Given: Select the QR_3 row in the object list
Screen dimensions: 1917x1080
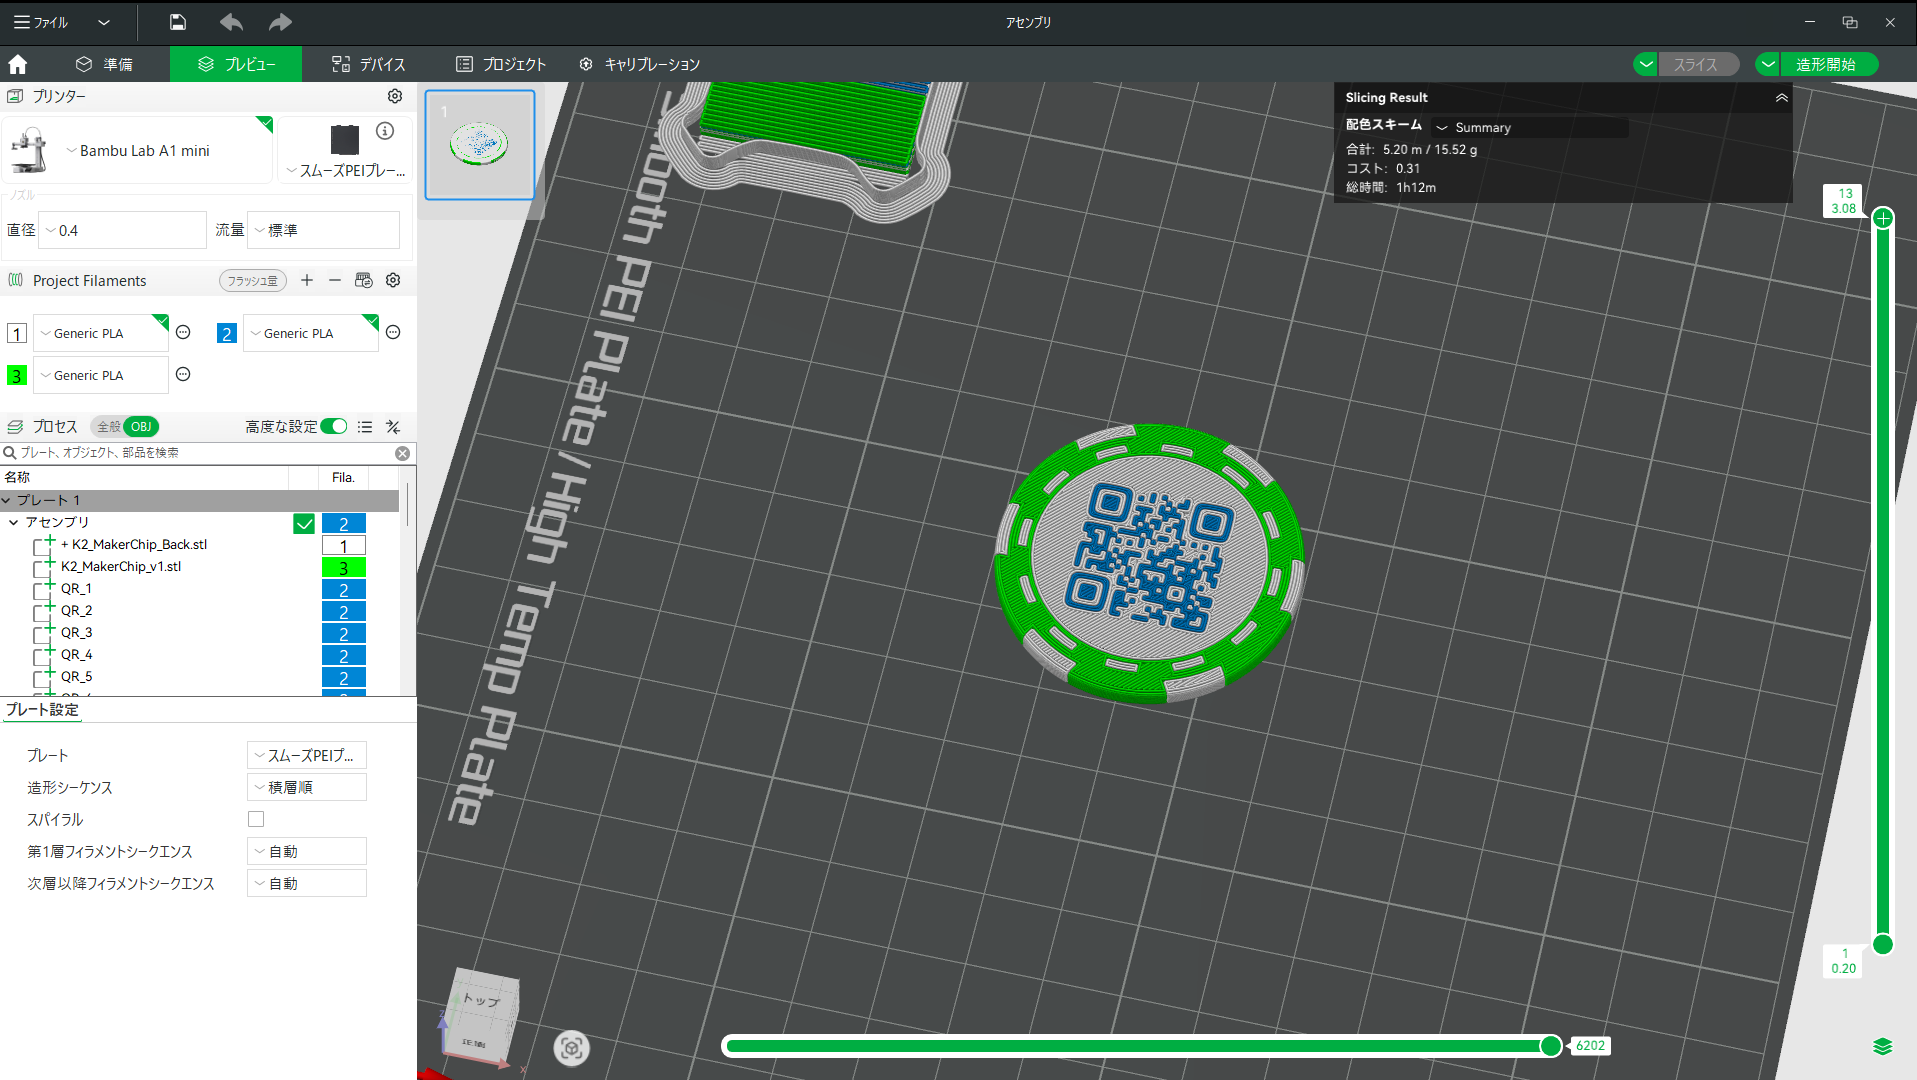Looking at the screenshot, I should click(200, 632).
